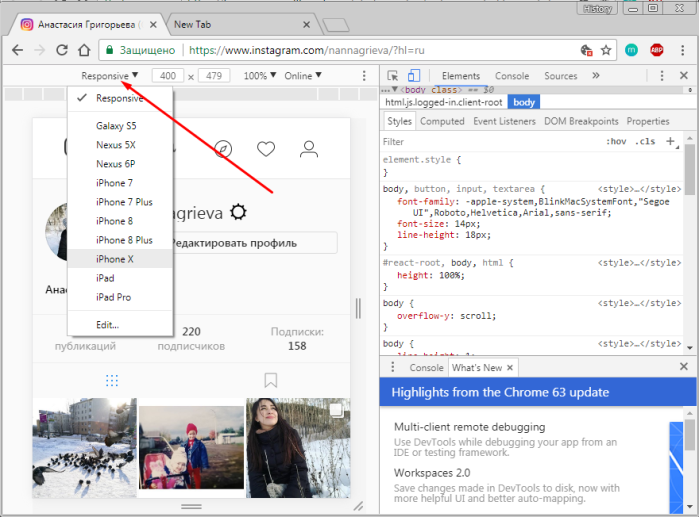The height and width of the screenshot is (517, 699).
Task: Activate the inspect element picker icon
Action: coord(392,76)
